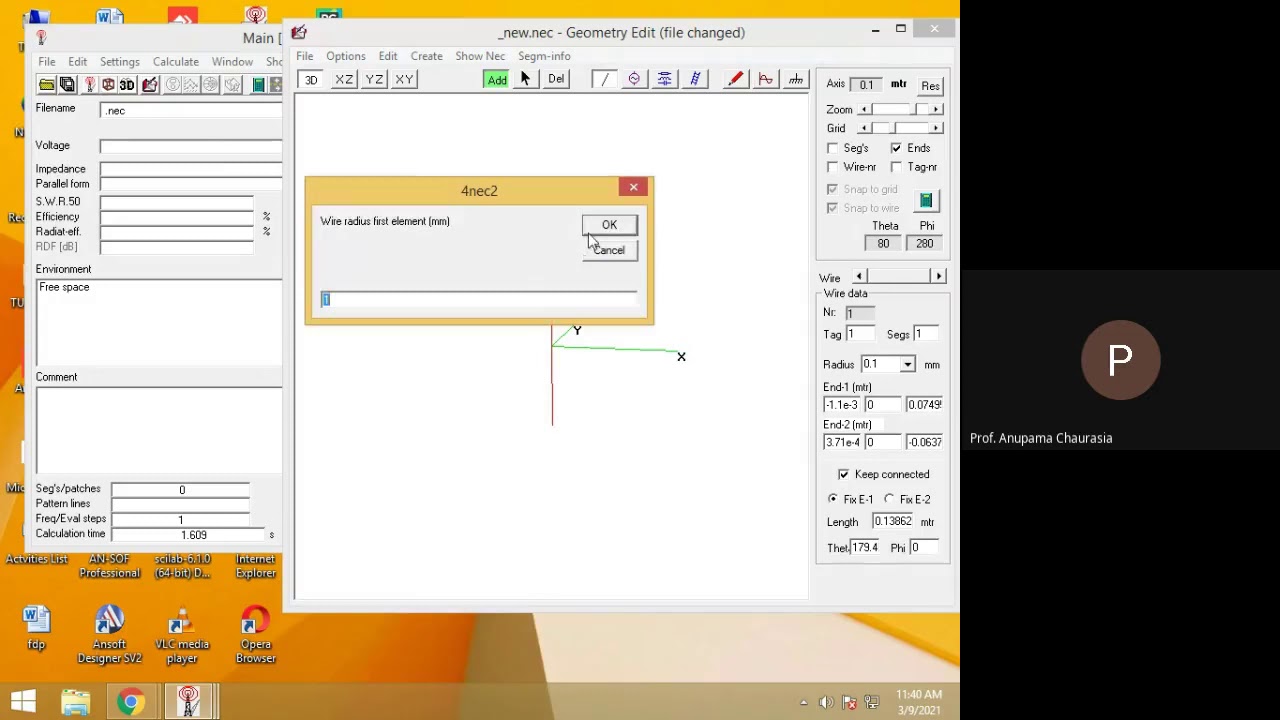Click the Grid slider left arrow

click(864, 128)
